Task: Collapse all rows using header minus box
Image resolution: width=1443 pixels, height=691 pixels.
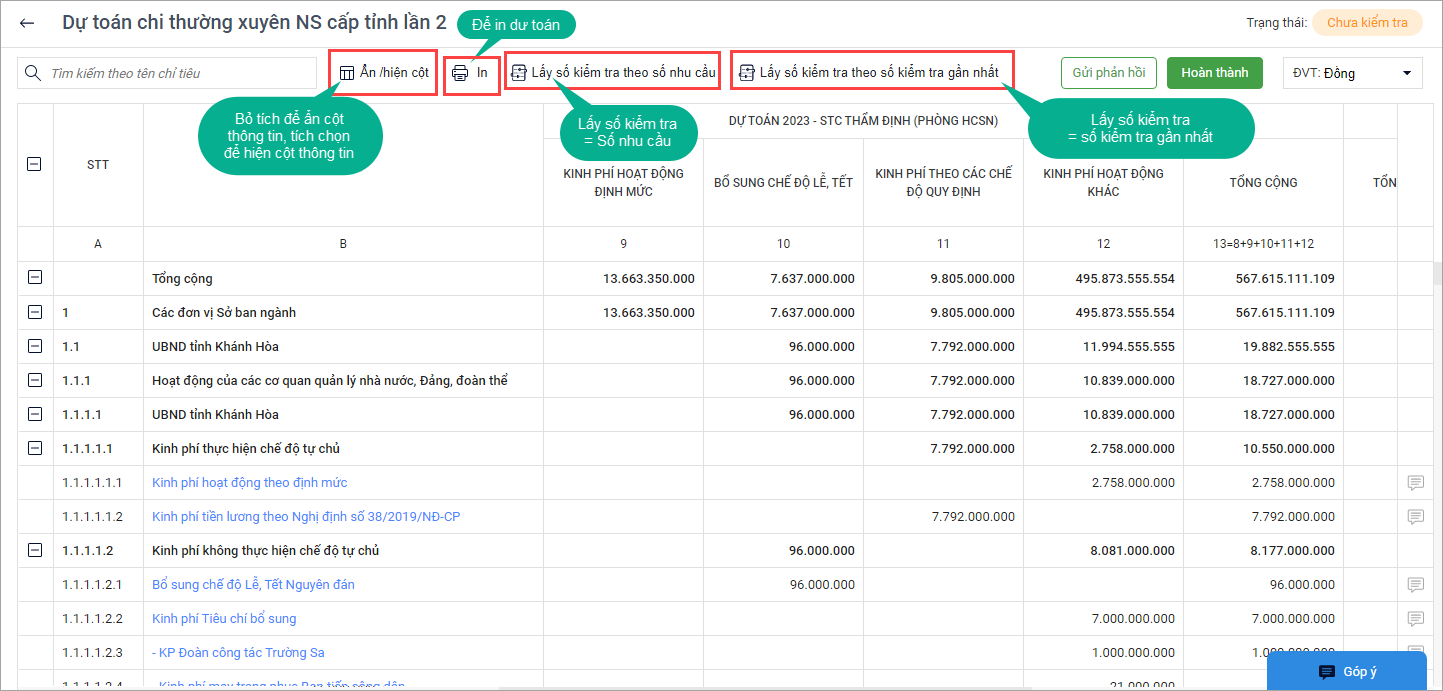Action: [x=35, y=164]
